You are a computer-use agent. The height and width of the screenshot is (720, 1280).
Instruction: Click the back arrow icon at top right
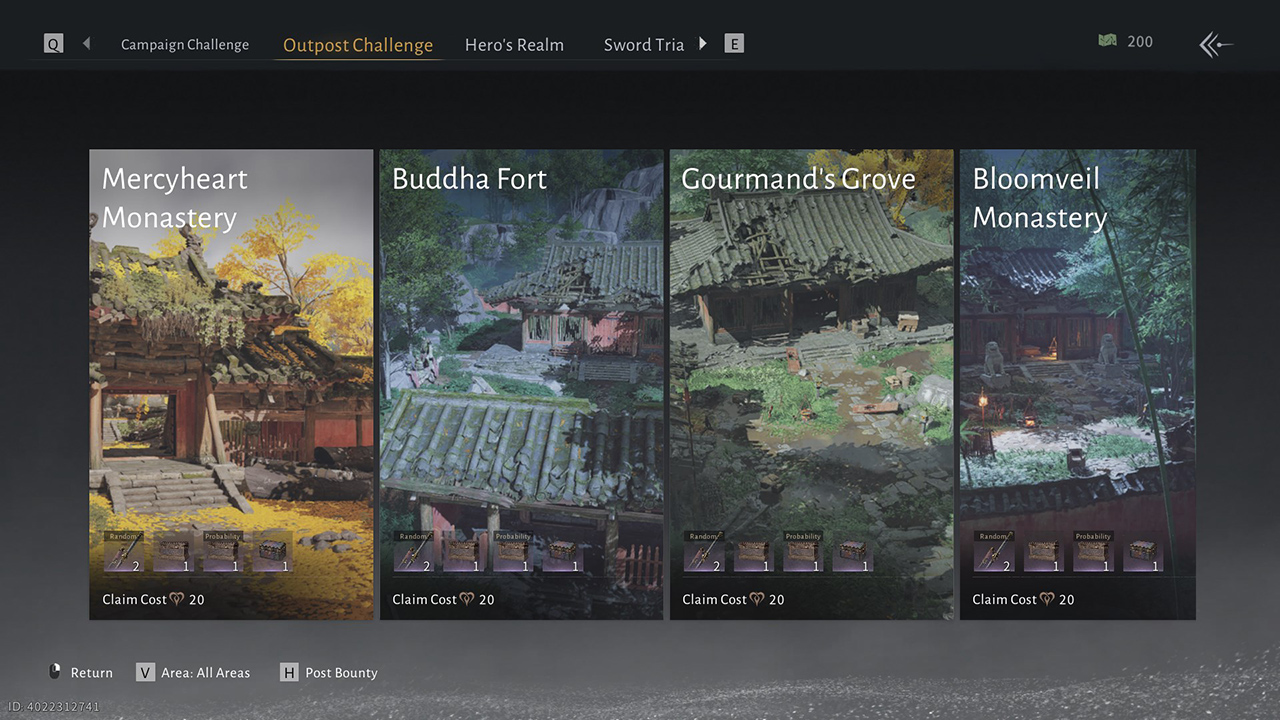[1216, 44]
